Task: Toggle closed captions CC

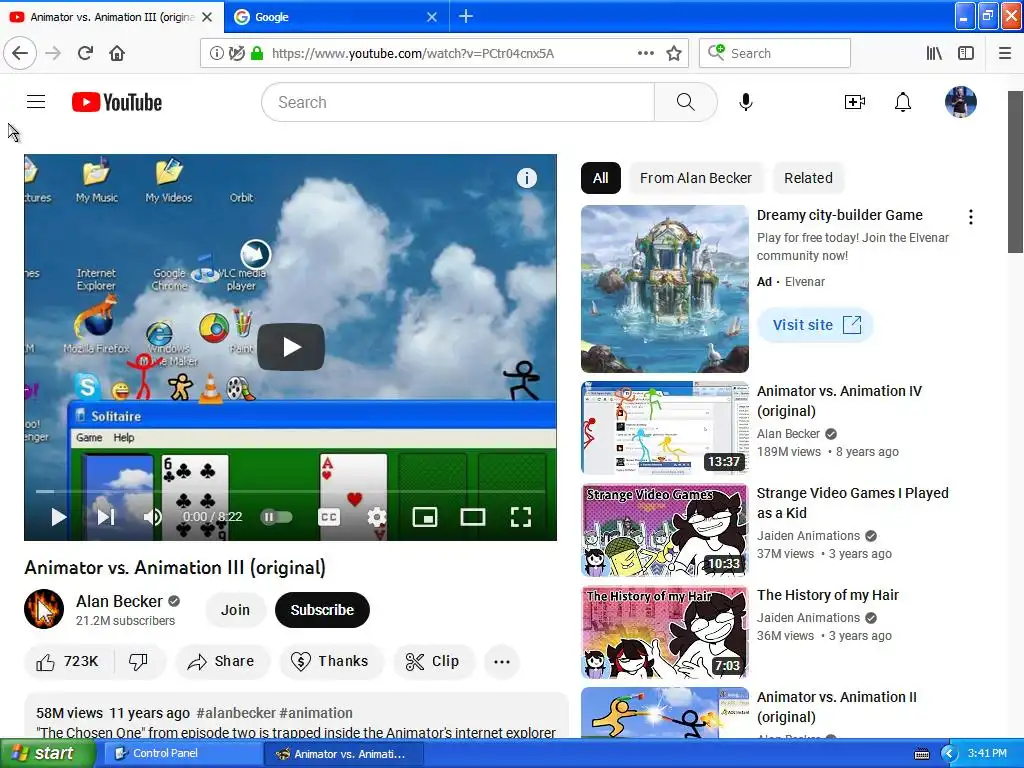Action: pyautogui.click(x=329, y=517)
